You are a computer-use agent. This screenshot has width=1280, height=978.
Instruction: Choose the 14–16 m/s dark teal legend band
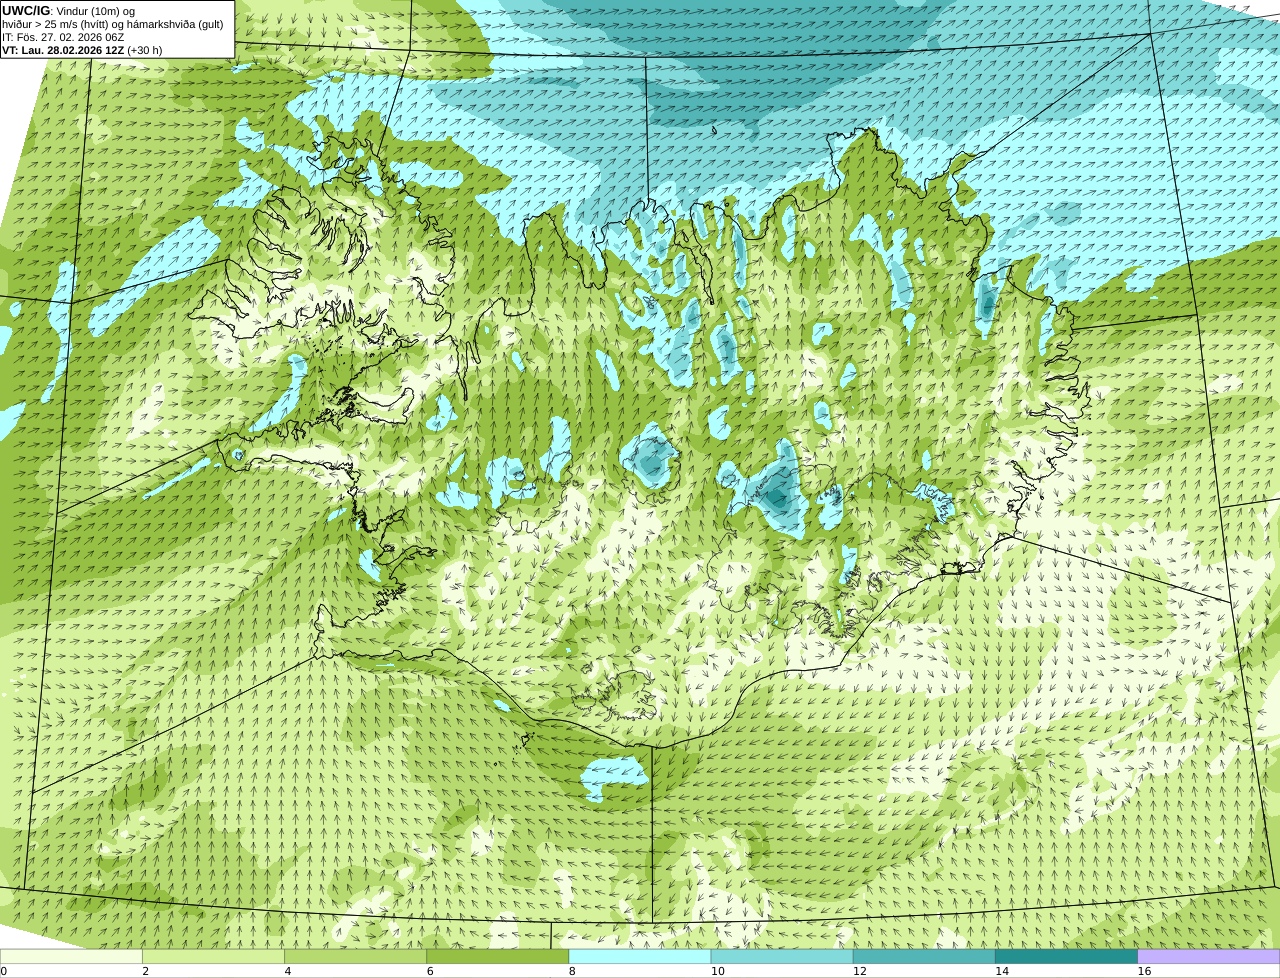tap(1066, 957)
